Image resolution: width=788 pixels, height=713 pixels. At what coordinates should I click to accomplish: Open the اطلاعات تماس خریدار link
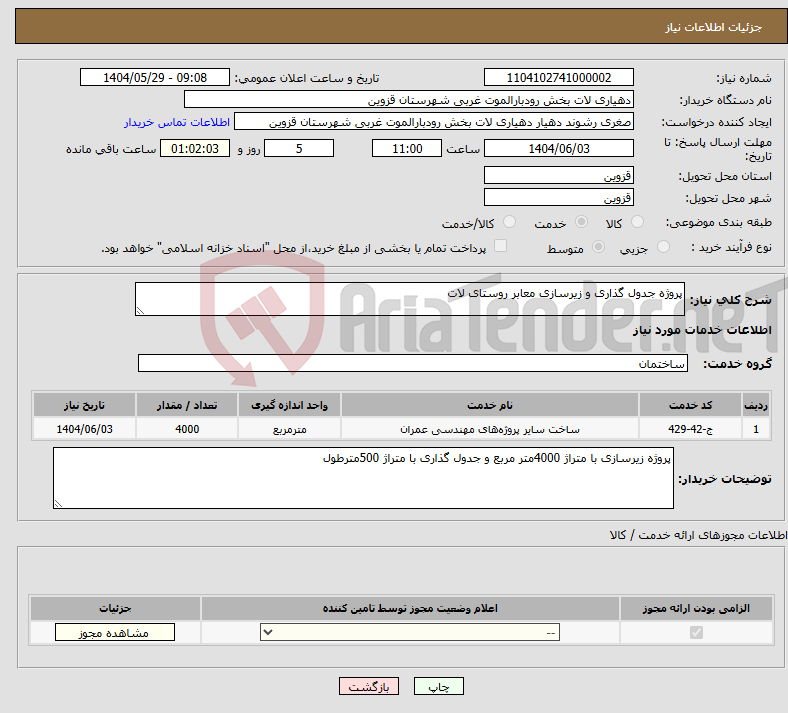tap(177, 122)
